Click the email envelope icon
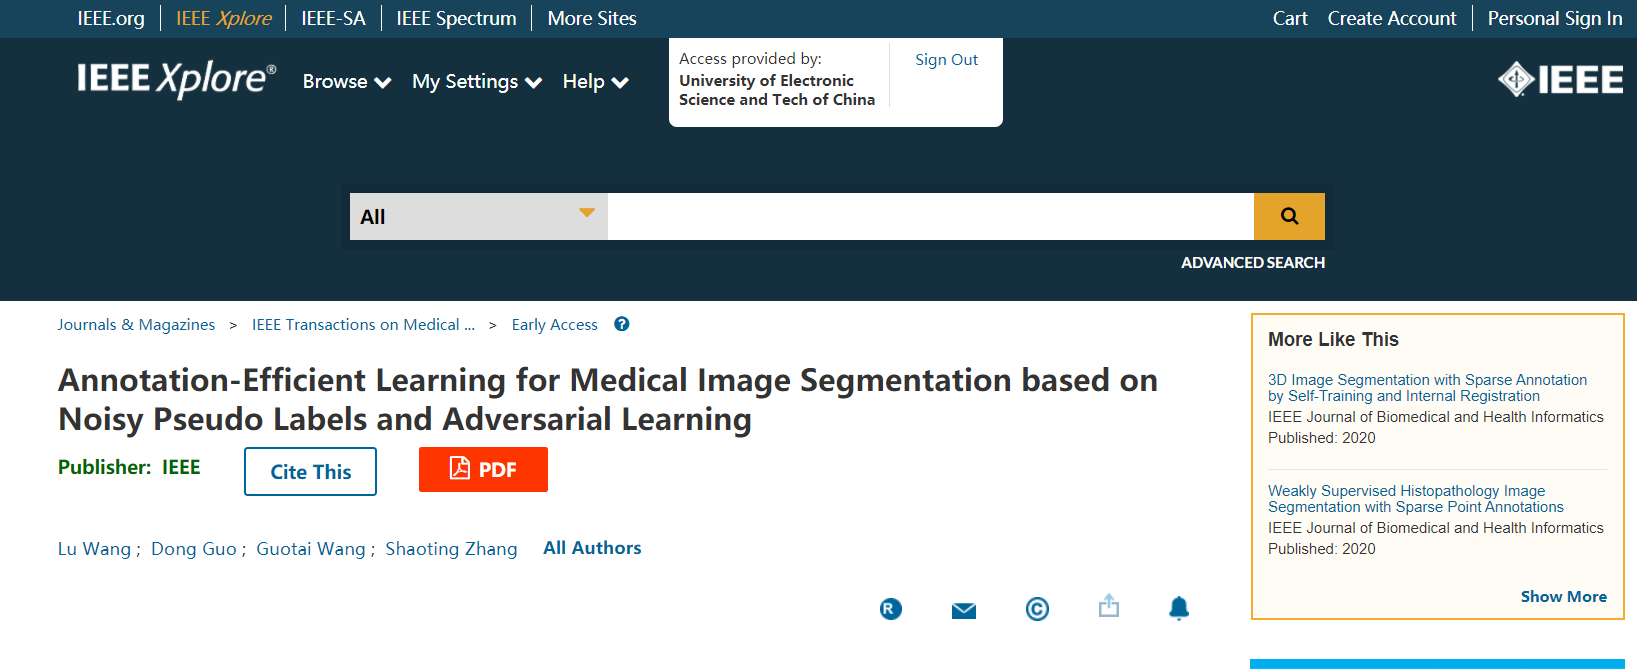The height and width of the screenshot is (671, 1637). coord(963,610)
